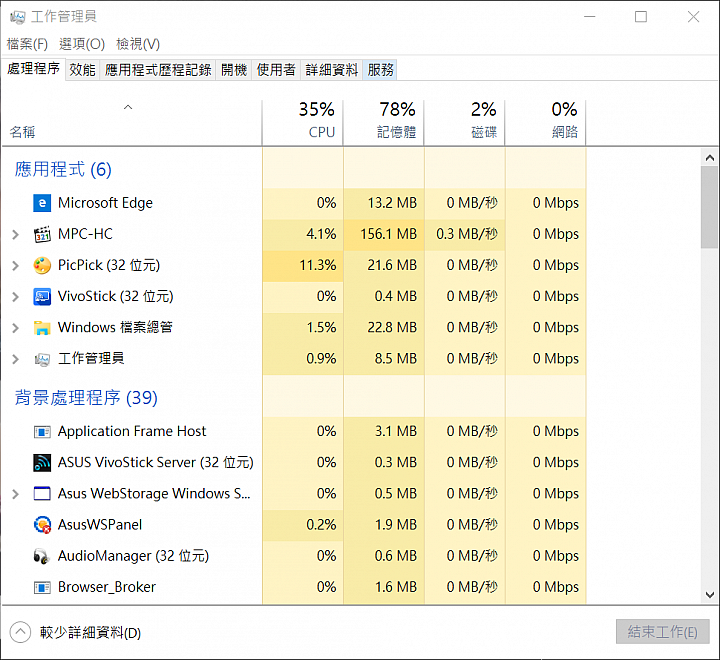720x660 pixels.
Task: Click the 結束工作(E) button
Action: point(663,632)
